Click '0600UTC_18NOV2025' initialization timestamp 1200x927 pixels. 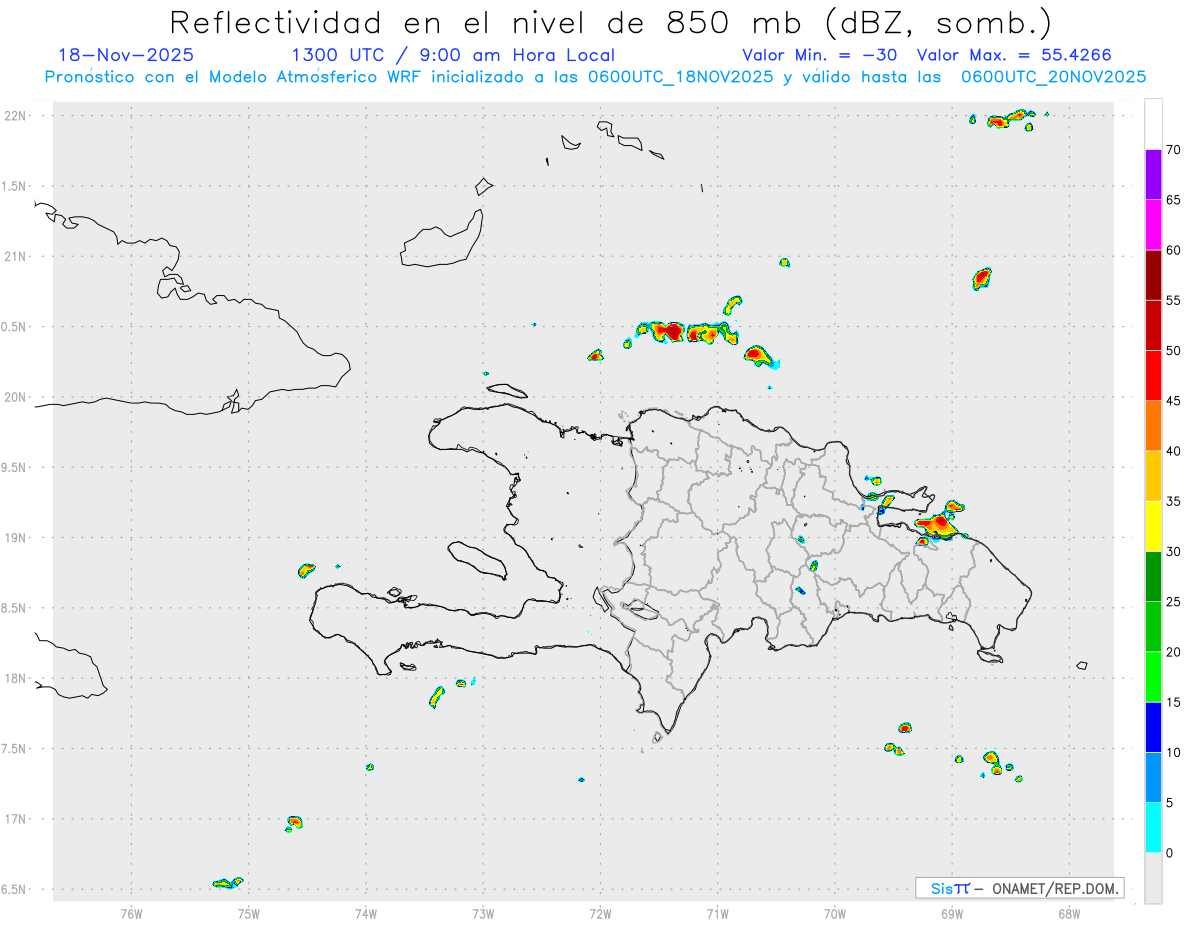coord(680,77)
